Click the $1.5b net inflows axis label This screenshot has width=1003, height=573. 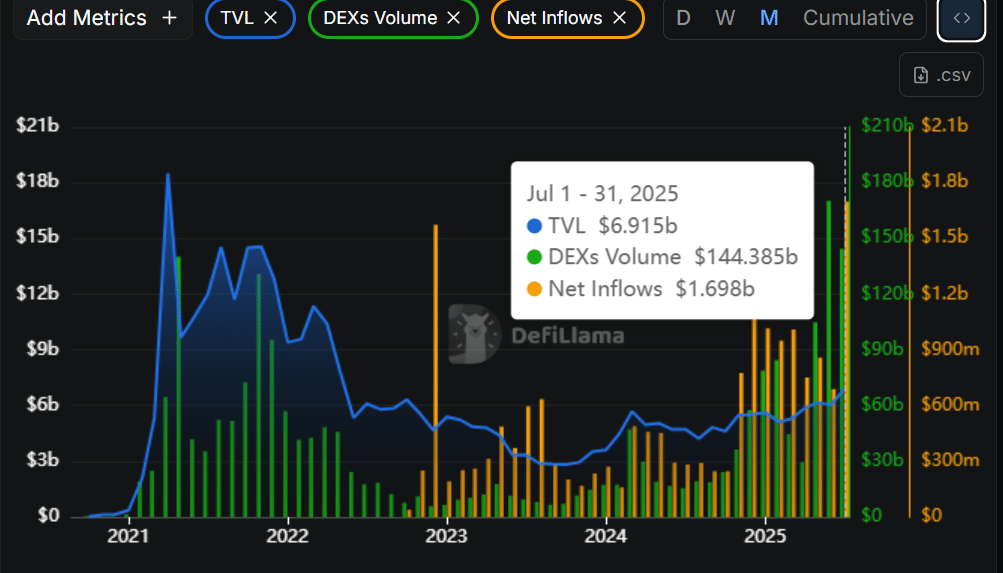[945, 237]
